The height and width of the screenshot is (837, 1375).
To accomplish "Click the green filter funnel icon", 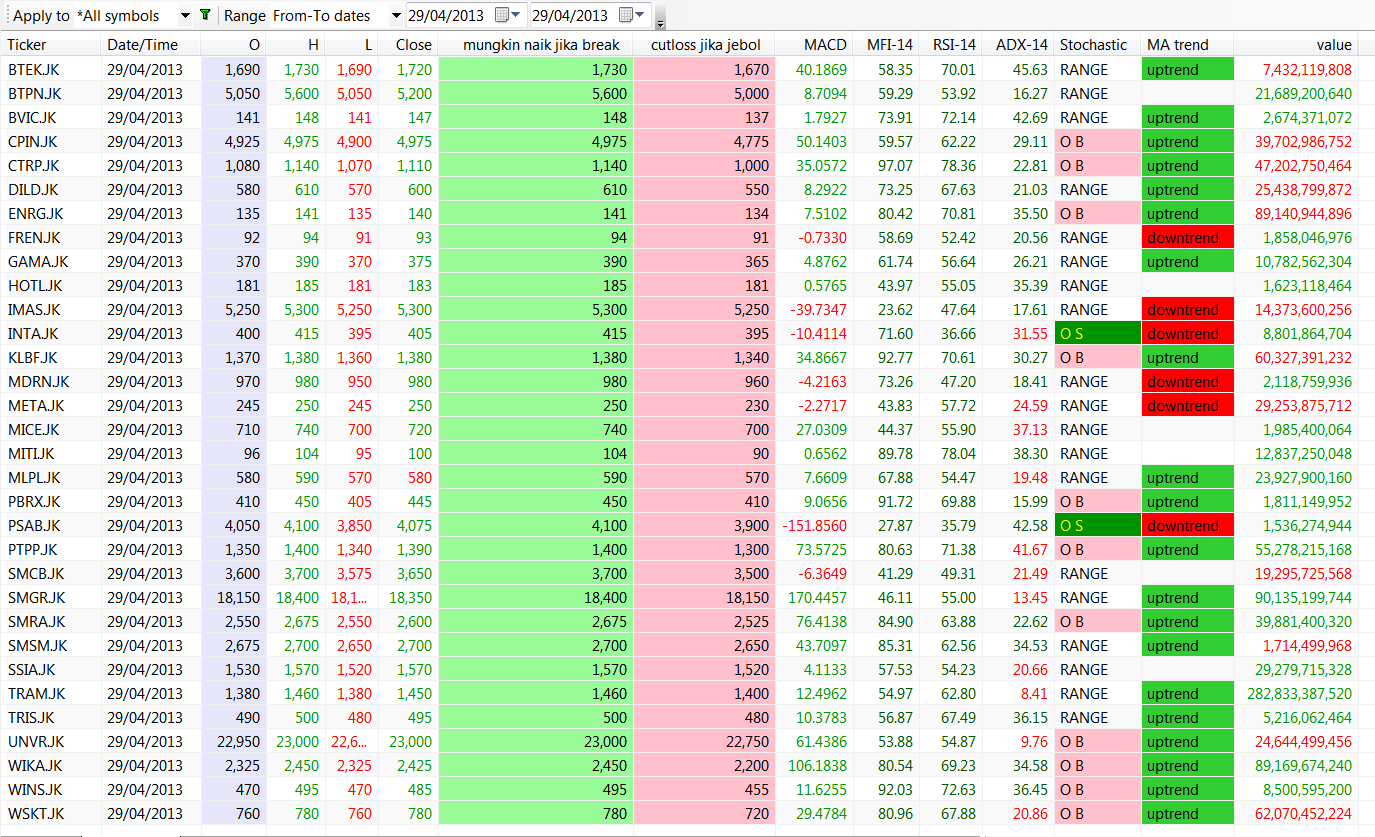I will (x=205, y=15).
